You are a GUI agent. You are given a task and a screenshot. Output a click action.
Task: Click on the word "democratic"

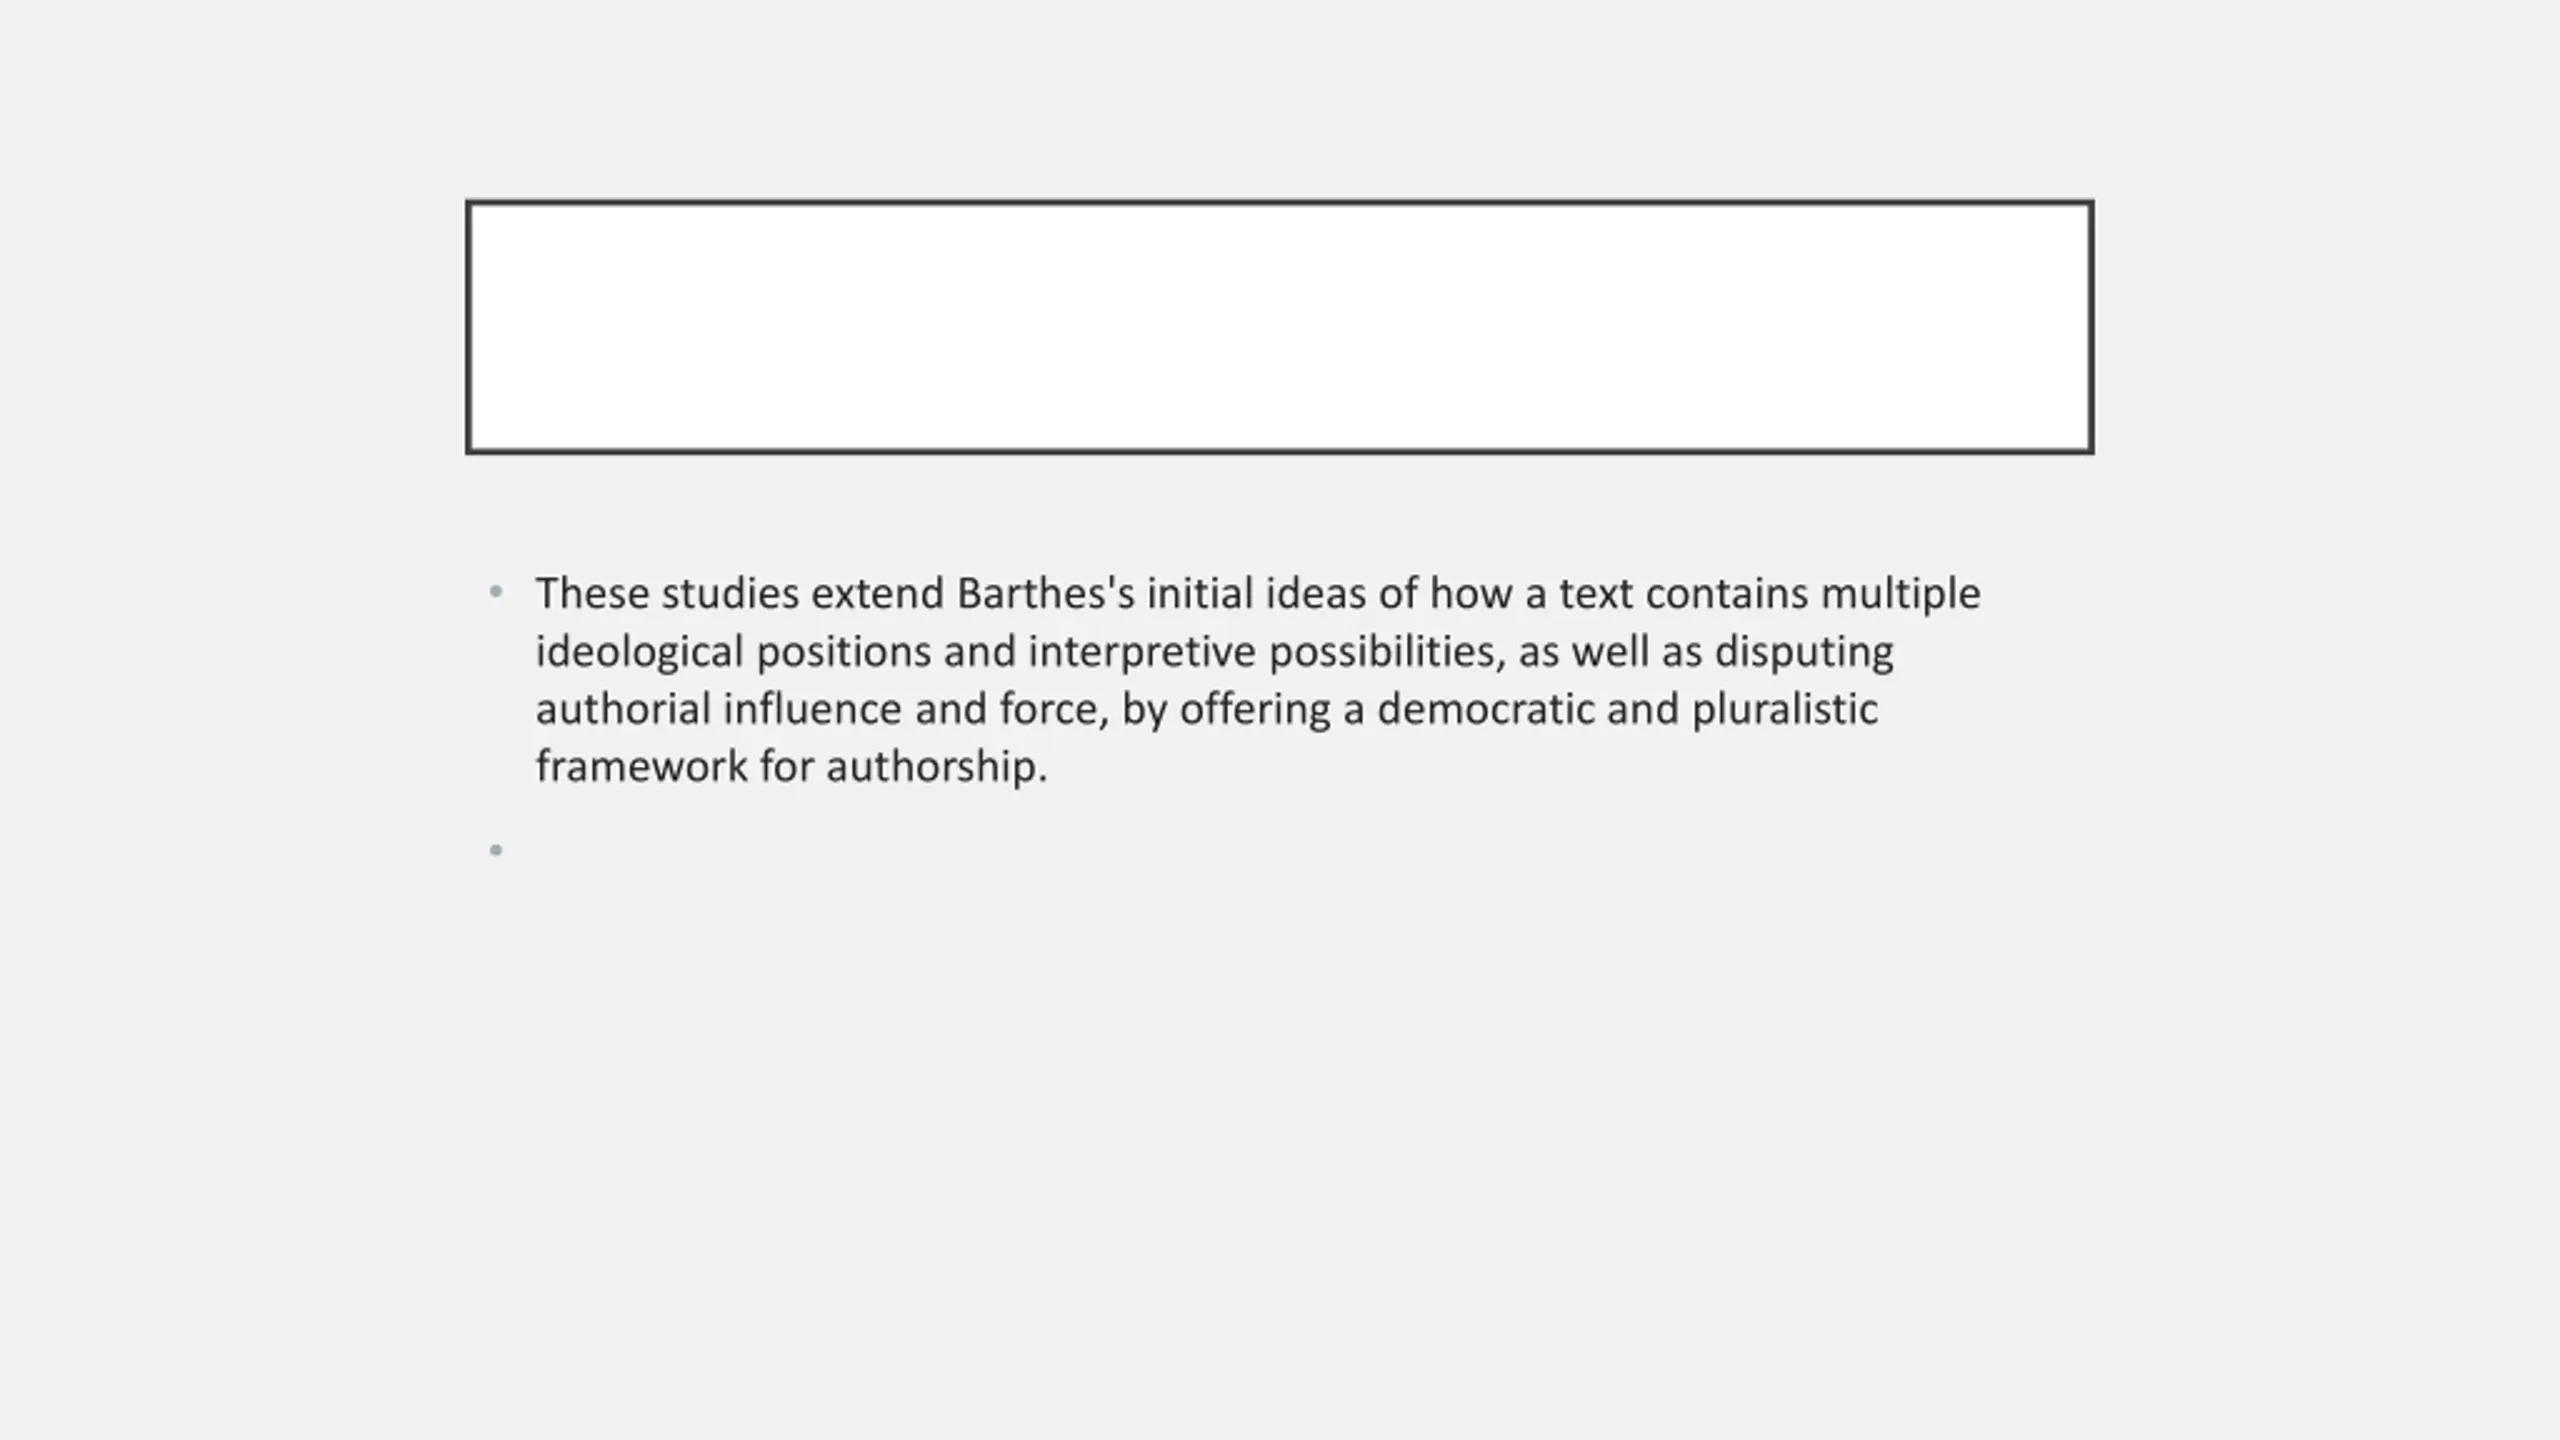1485,709
